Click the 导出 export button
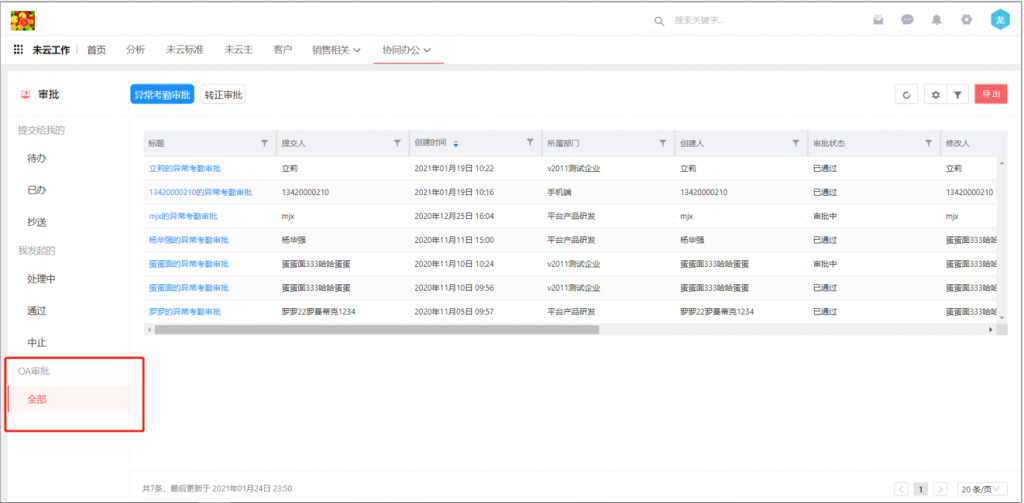The image size is (1024, 503). tap(990, 94)
